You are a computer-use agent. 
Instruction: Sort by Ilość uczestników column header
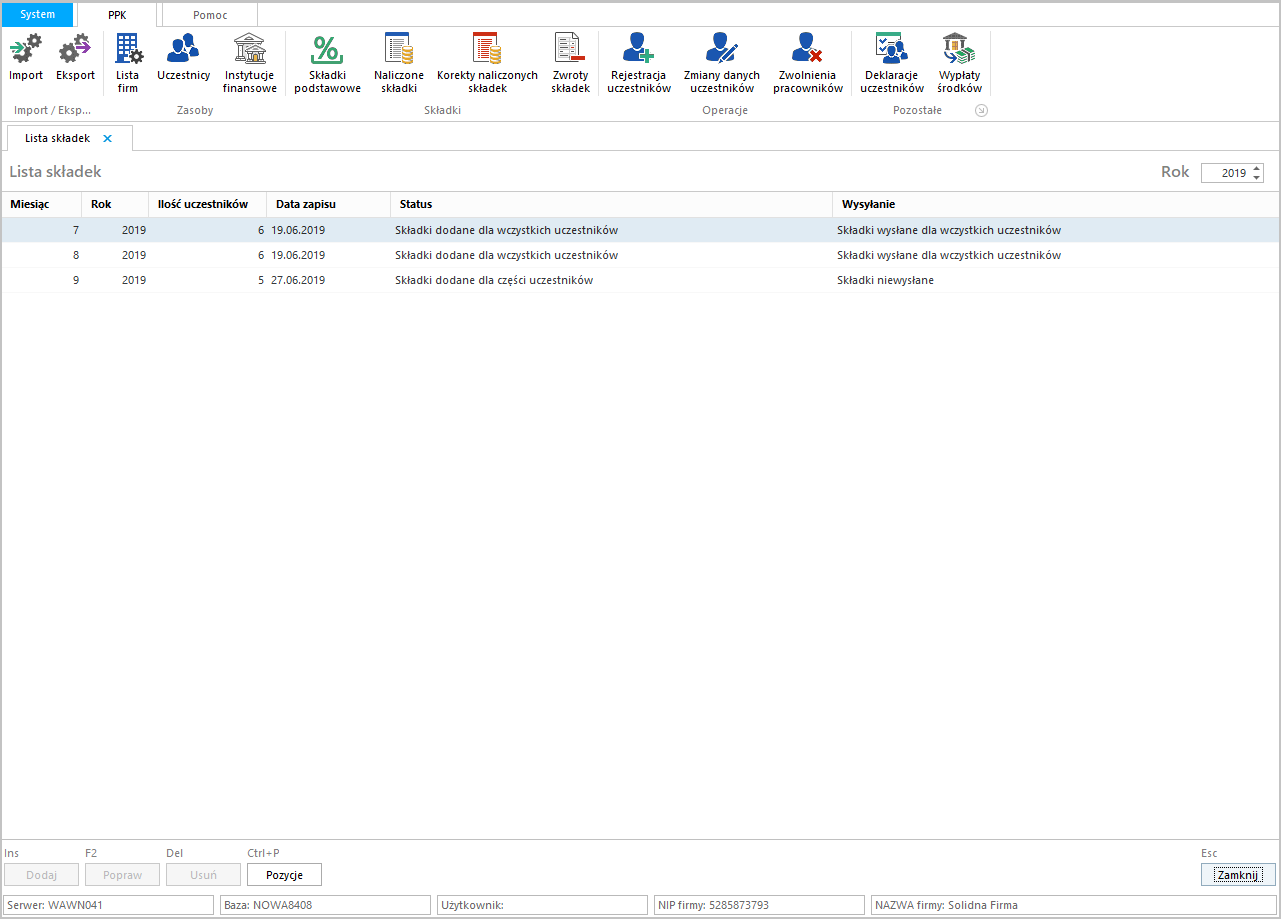point(208,204)
